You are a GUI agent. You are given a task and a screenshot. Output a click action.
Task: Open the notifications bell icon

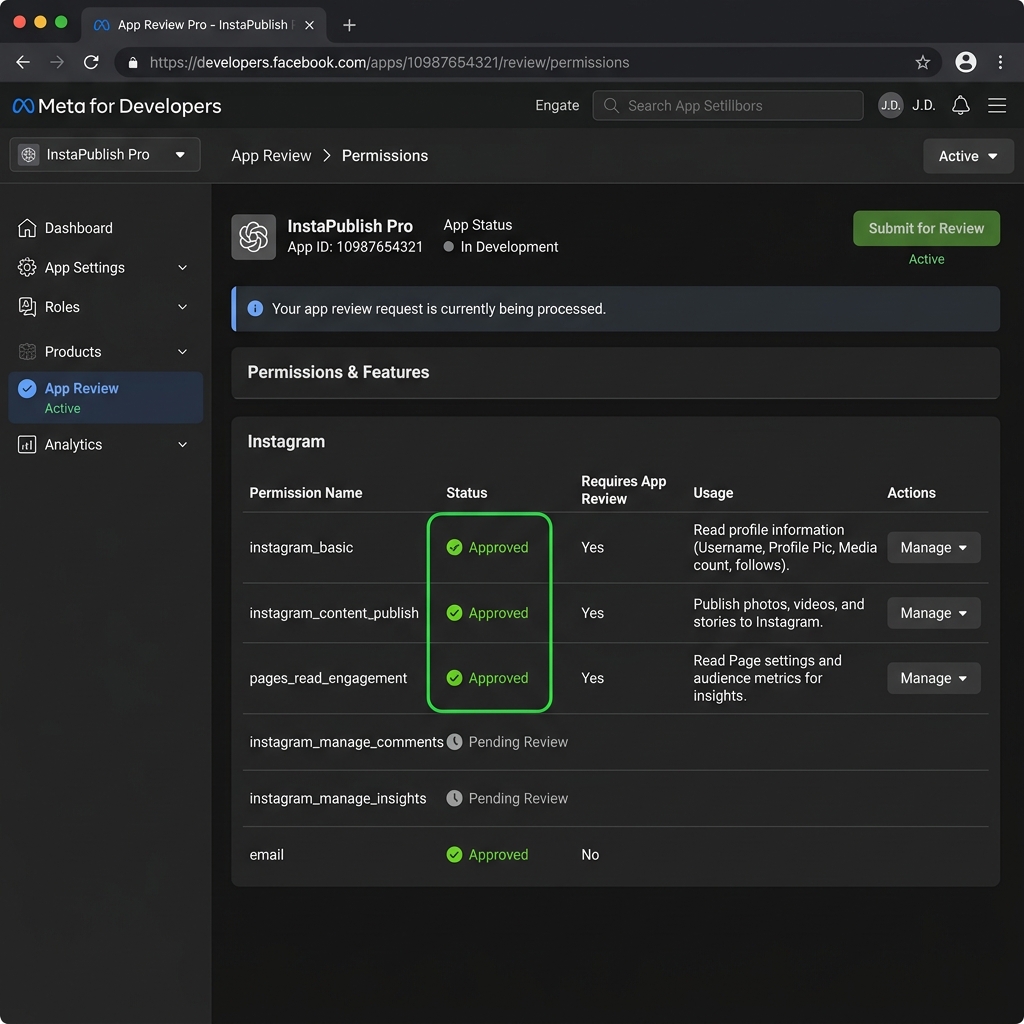[960, 105]
